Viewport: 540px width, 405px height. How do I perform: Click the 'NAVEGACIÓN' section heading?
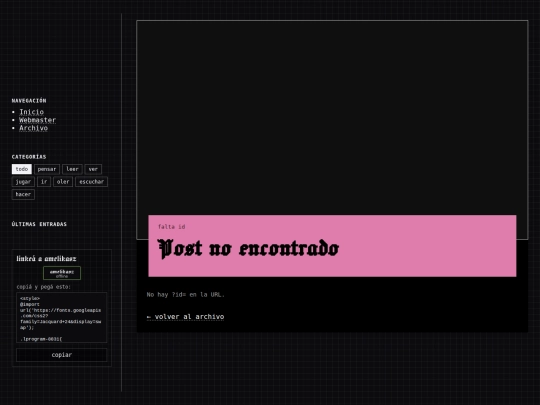pos(29,101)
